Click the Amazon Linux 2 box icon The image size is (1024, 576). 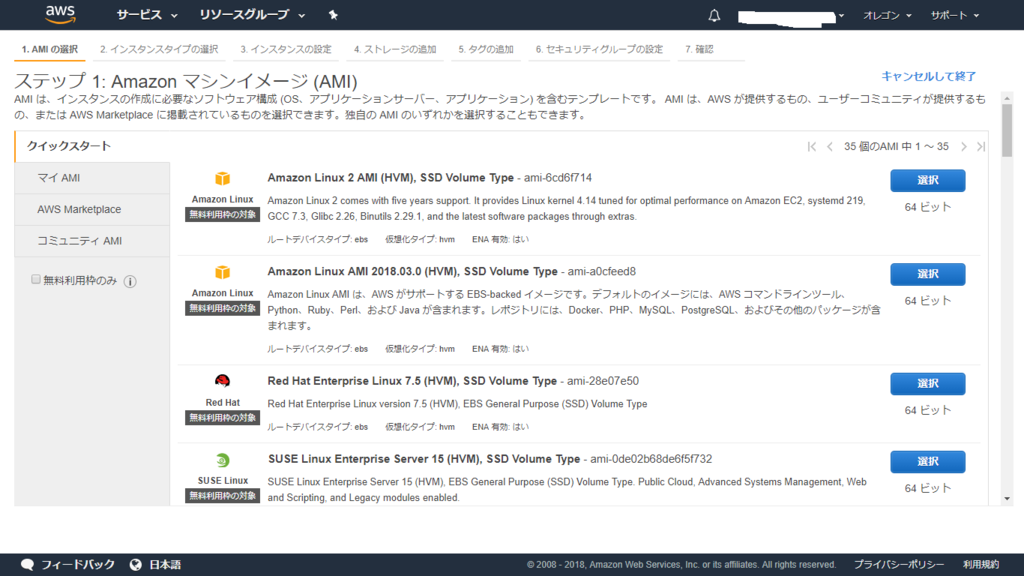coord(223,178)
